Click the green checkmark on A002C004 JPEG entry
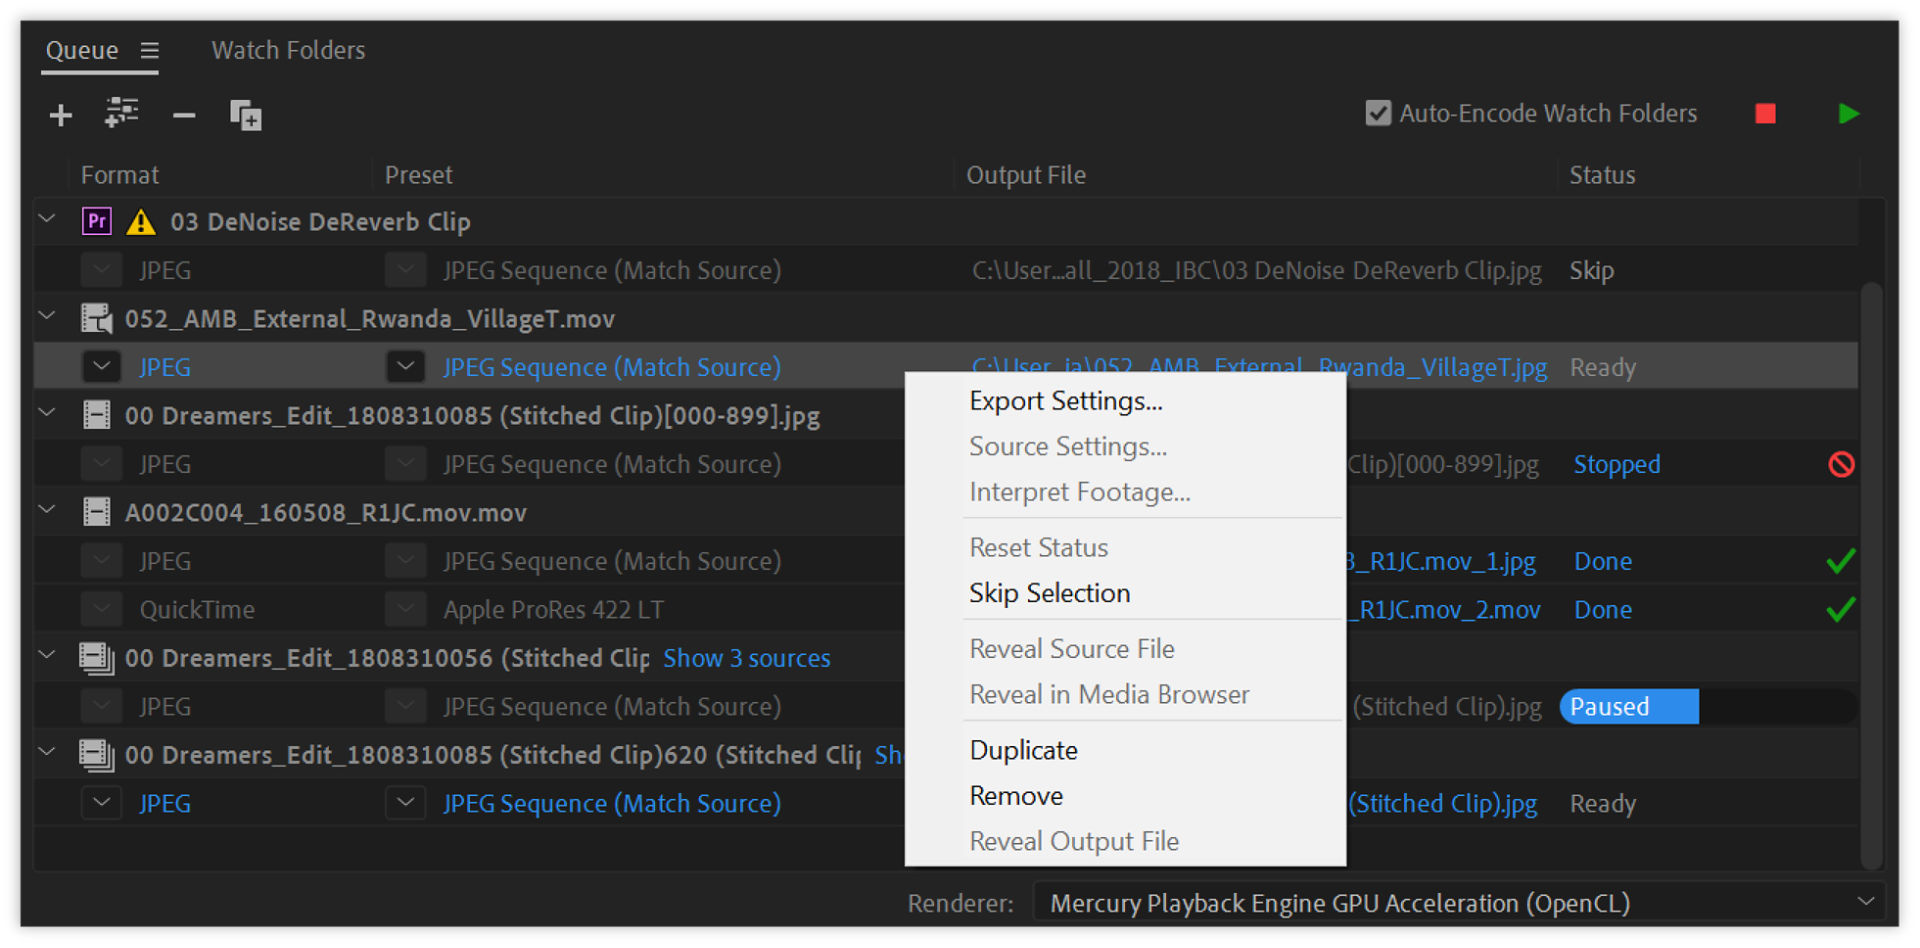 click(1841, 561)
